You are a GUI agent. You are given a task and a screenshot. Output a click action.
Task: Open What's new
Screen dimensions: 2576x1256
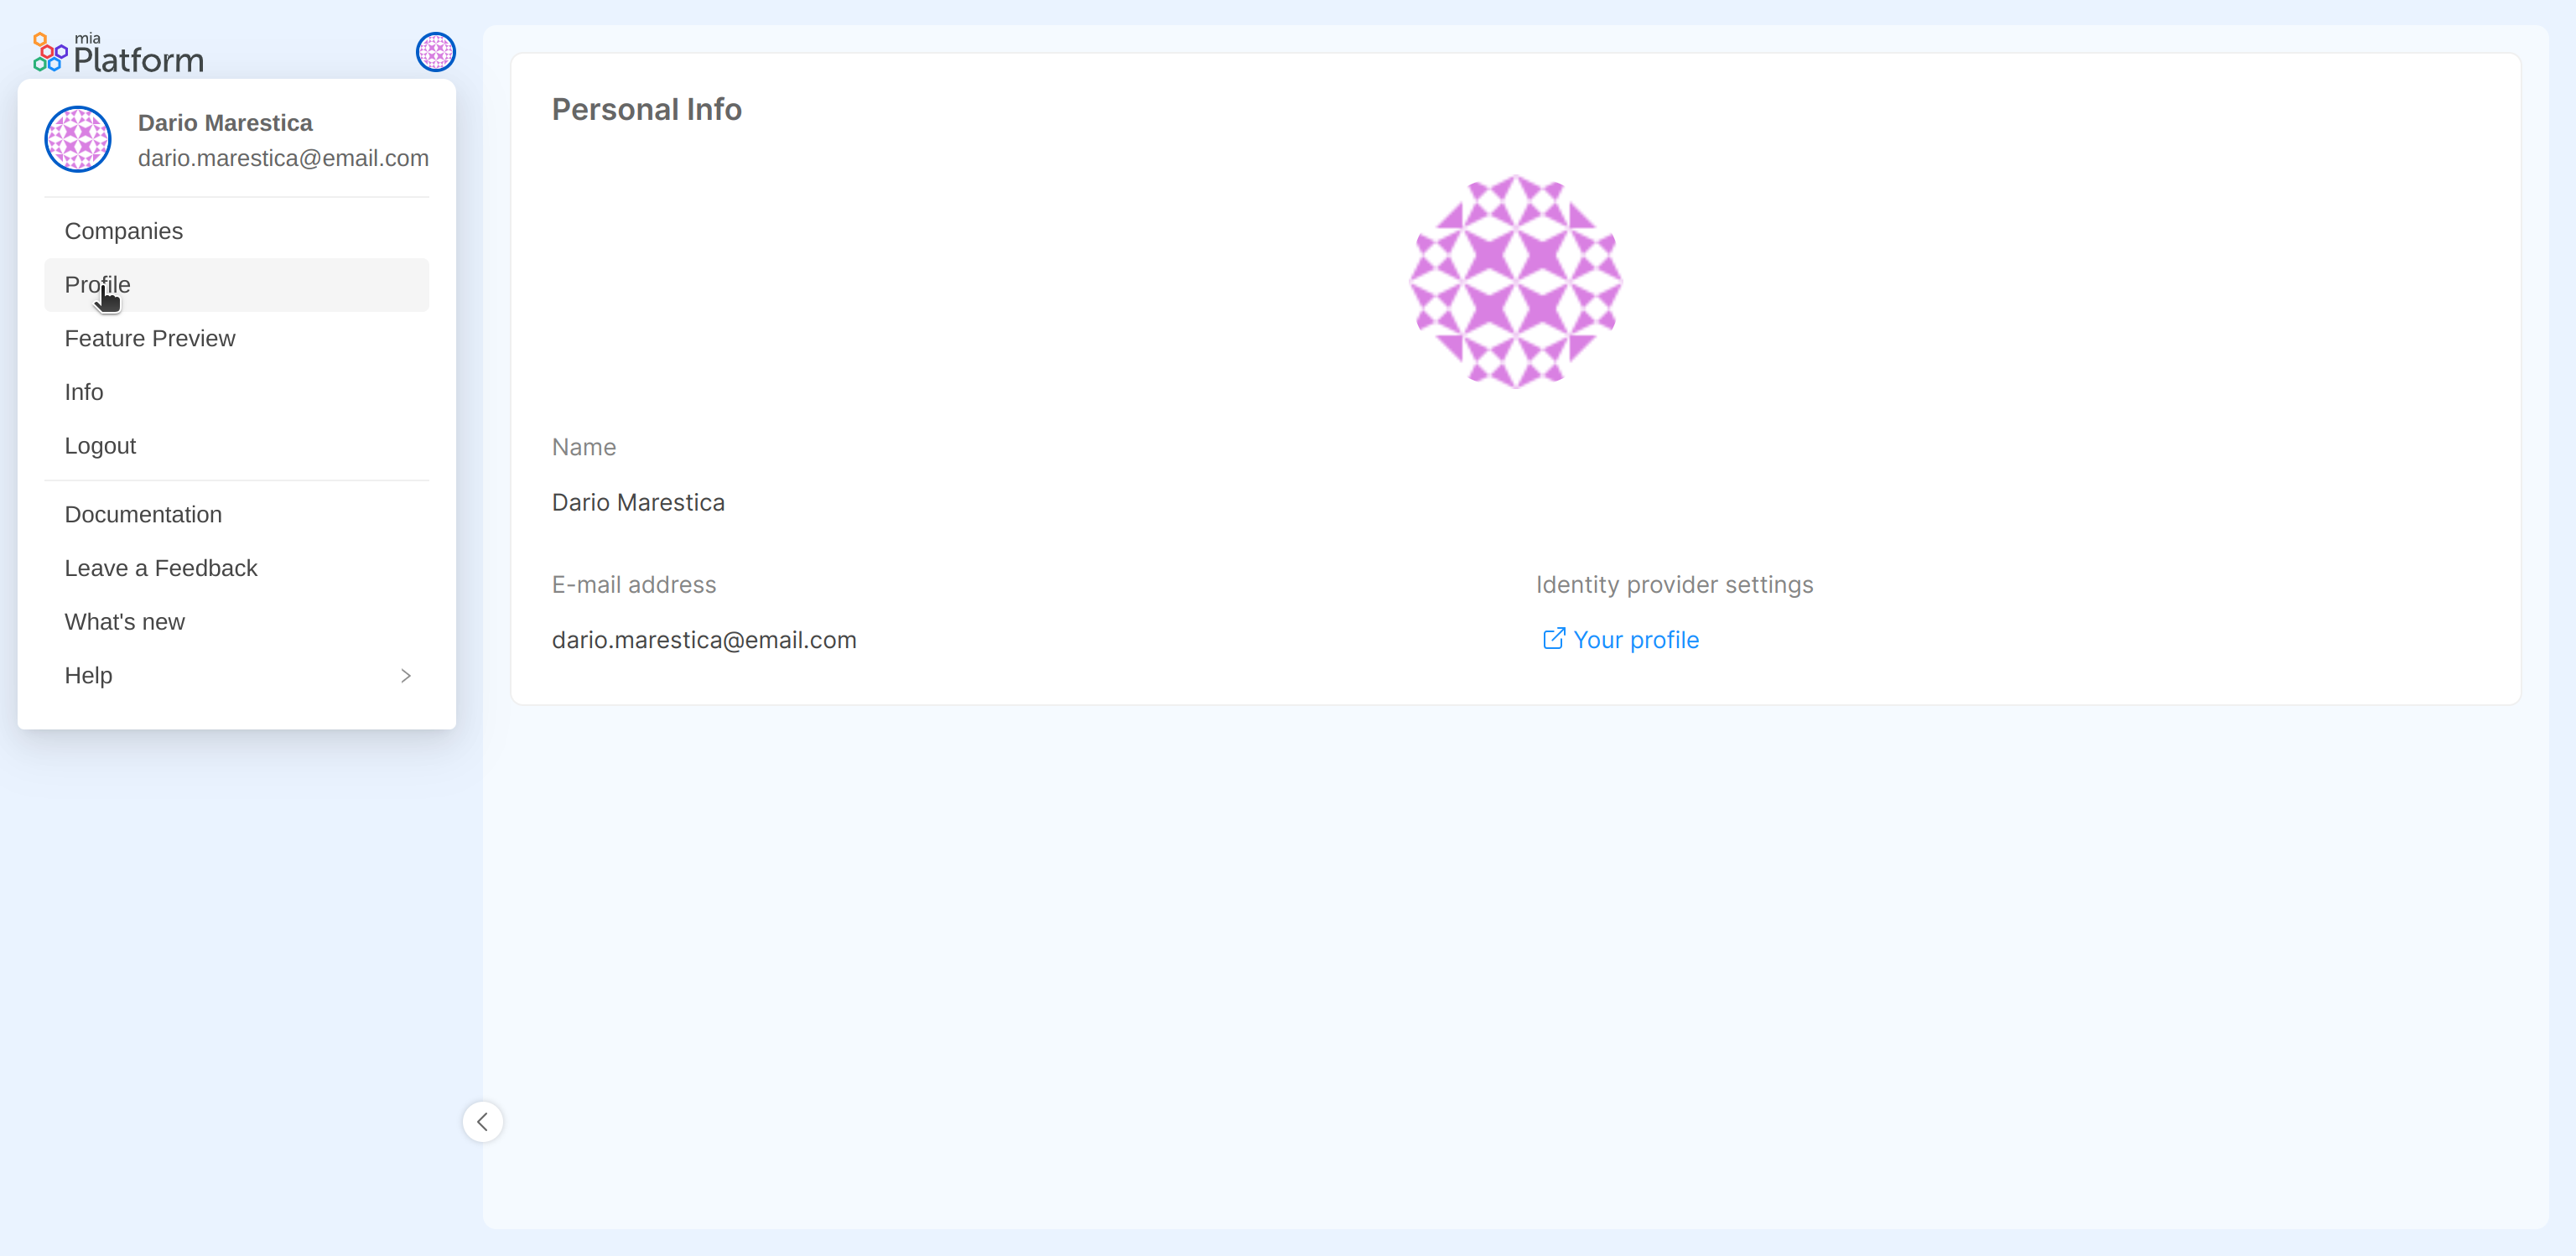[x=124, y=621]
